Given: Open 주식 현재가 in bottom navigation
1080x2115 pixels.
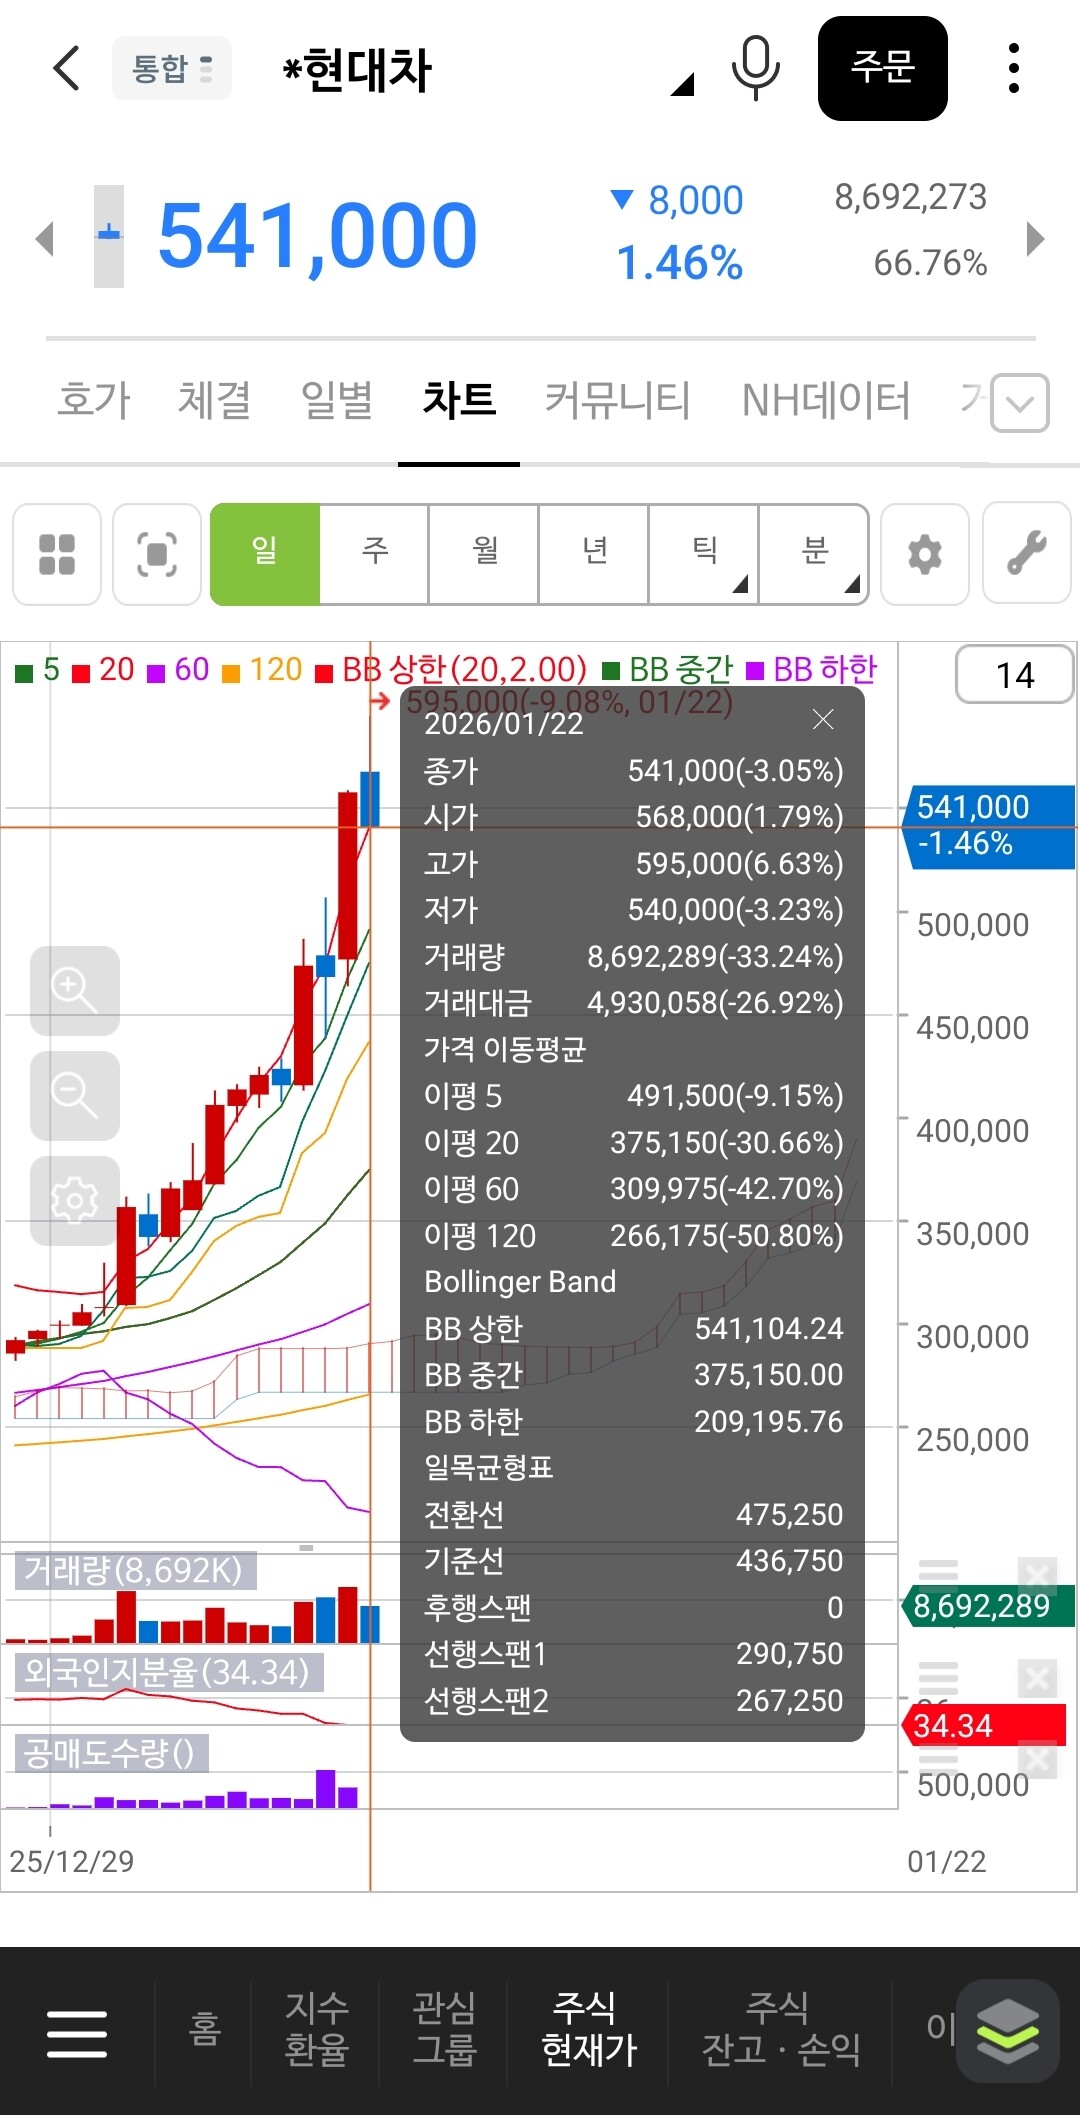Looking at the screenshot, I should click(x=588, y=2028).
